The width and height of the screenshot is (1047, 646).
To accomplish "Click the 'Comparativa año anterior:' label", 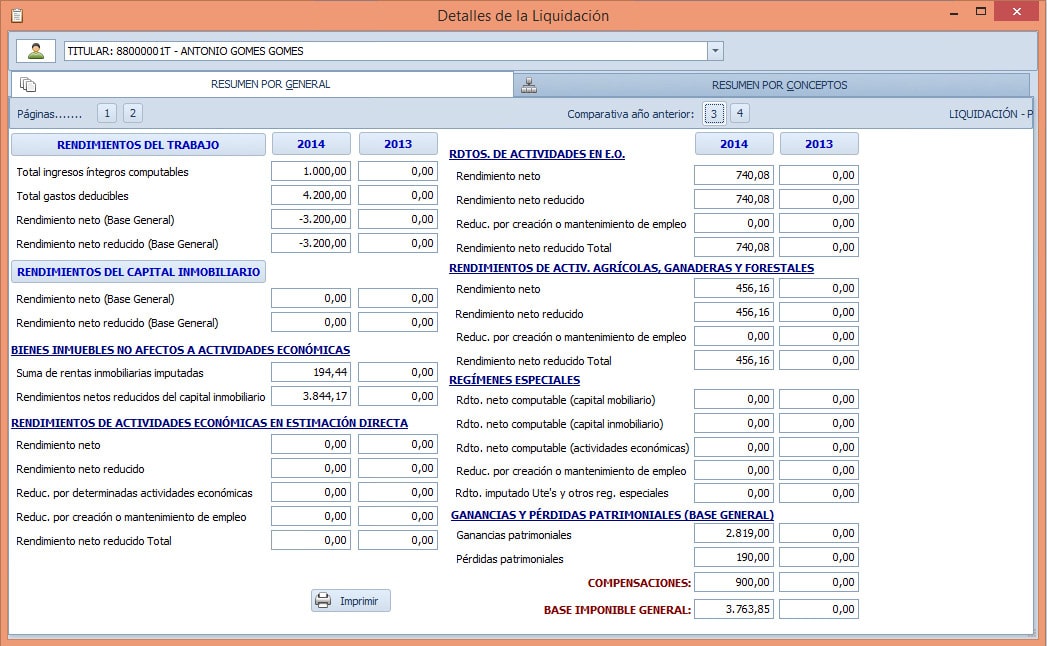I will point(631,114).
